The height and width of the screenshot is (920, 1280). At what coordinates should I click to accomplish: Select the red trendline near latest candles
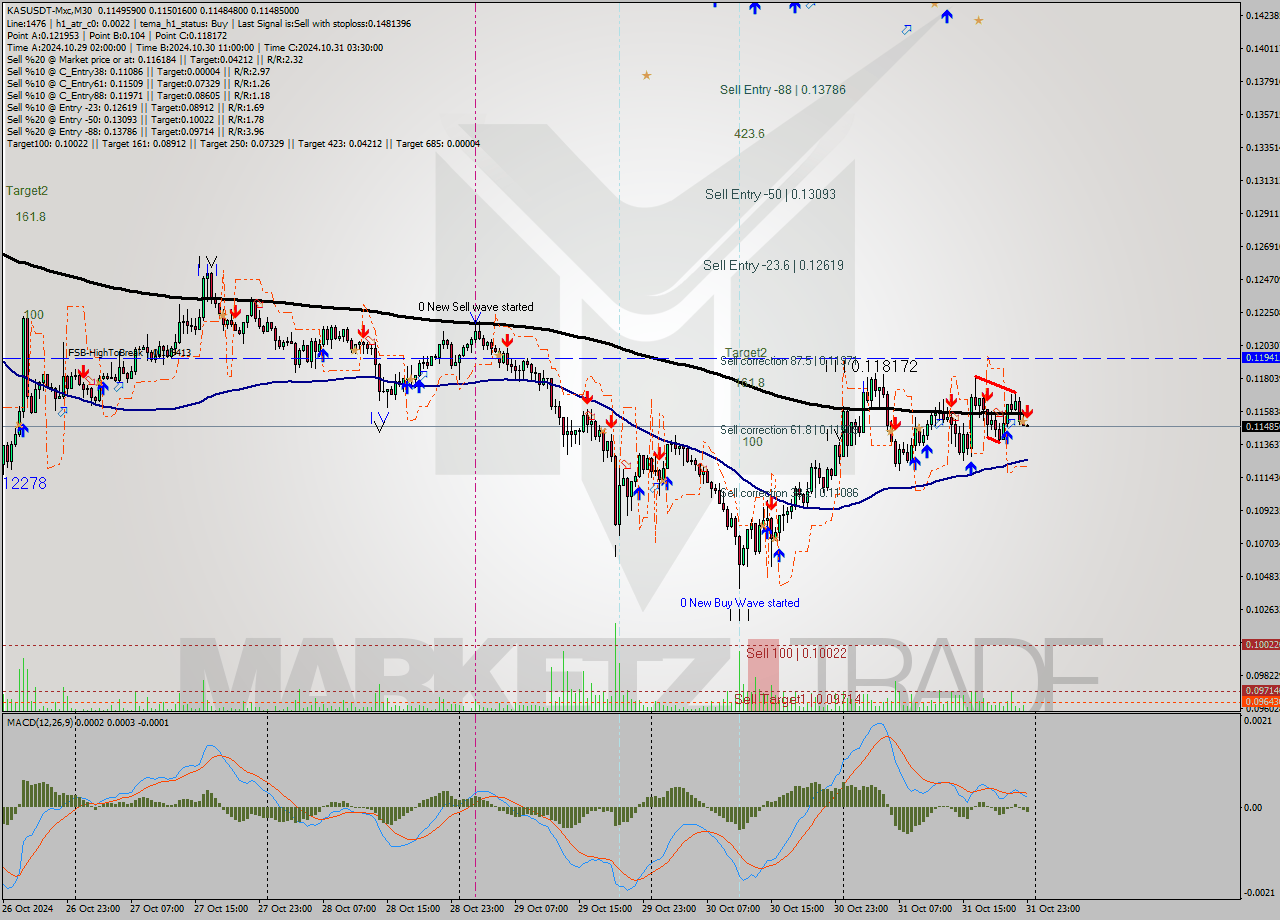[x=996, y=385]
